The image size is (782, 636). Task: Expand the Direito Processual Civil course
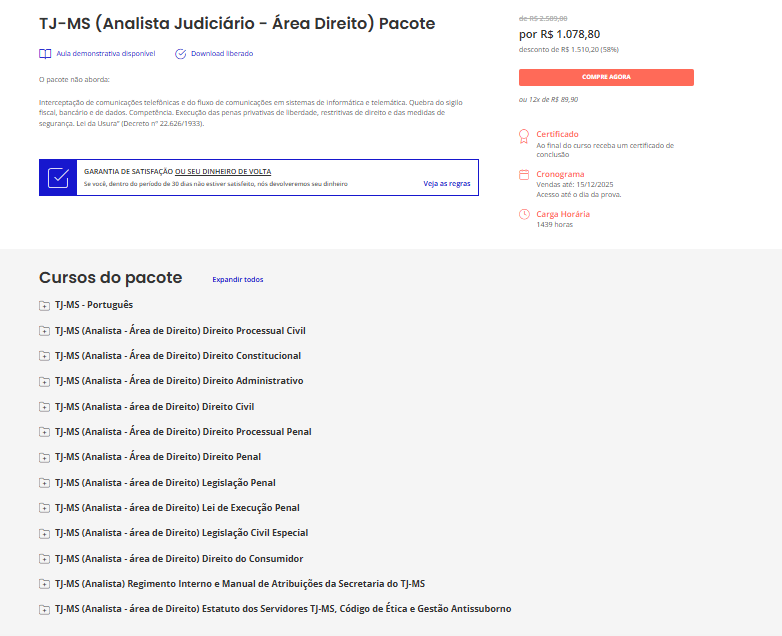point(44,331)
